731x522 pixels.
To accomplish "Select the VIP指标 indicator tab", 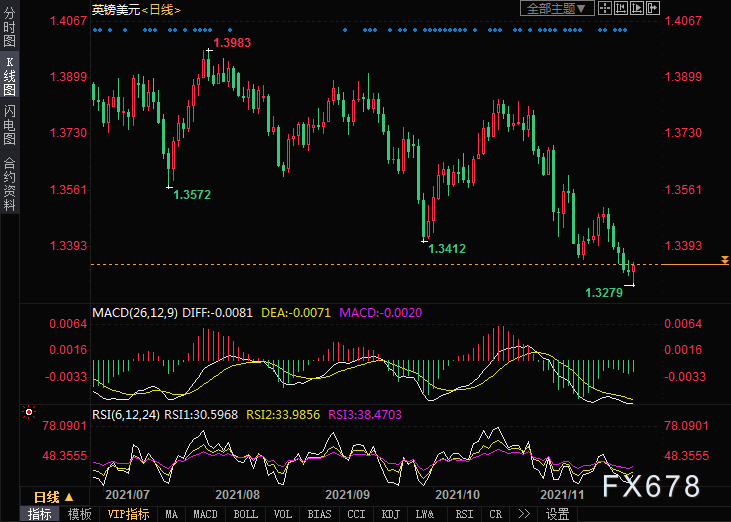I will [x=128, y=514].
